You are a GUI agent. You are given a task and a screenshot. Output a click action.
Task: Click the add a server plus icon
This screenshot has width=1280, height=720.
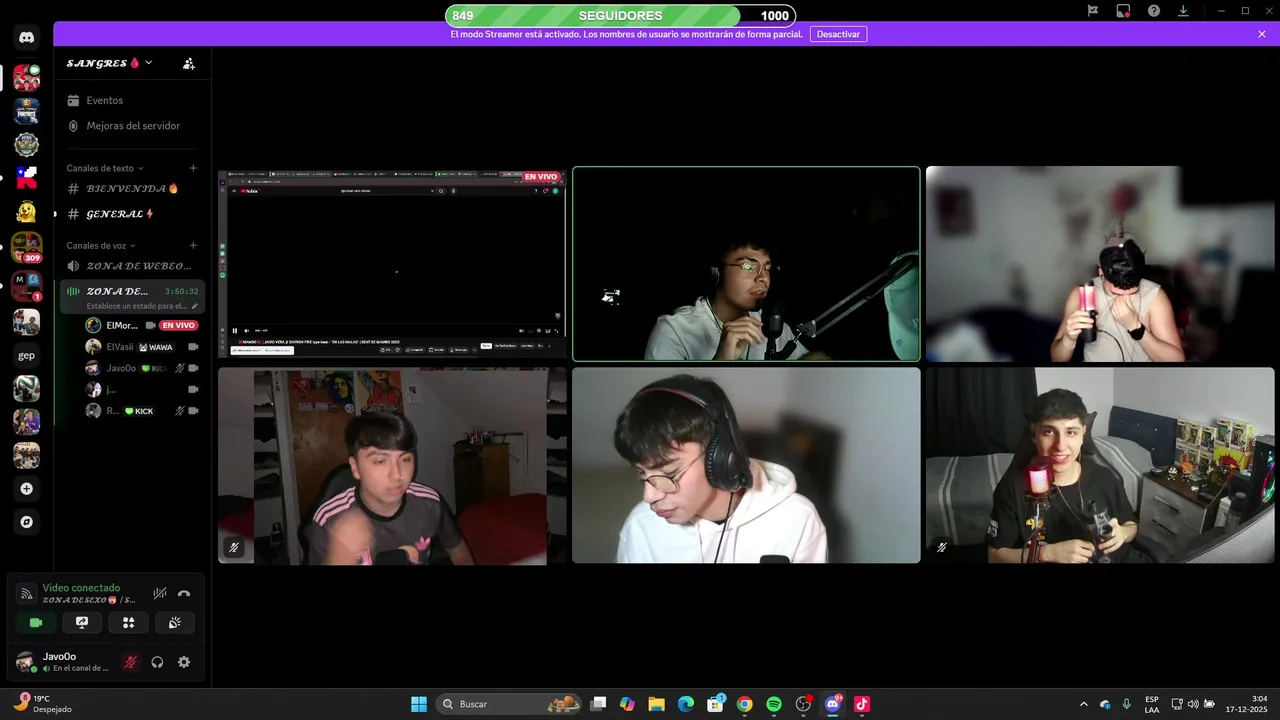[x=27, y=489]
